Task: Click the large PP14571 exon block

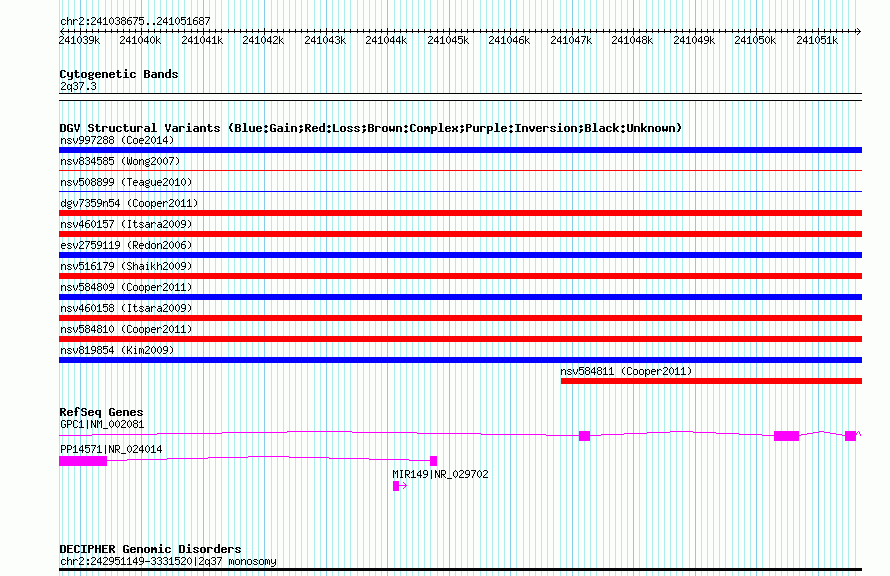Action: pos(83,461)
